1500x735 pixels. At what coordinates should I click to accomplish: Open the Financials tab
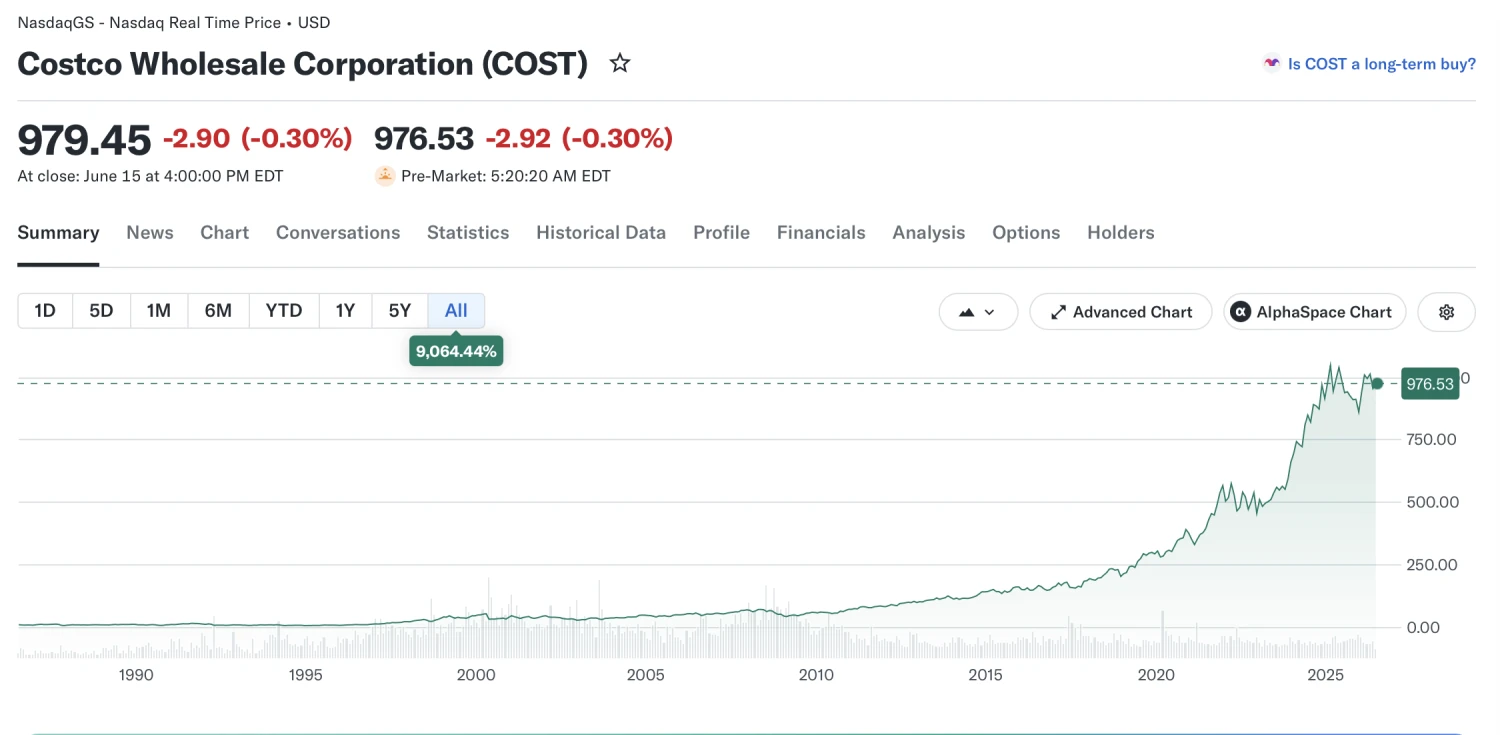tap(821, 233)
